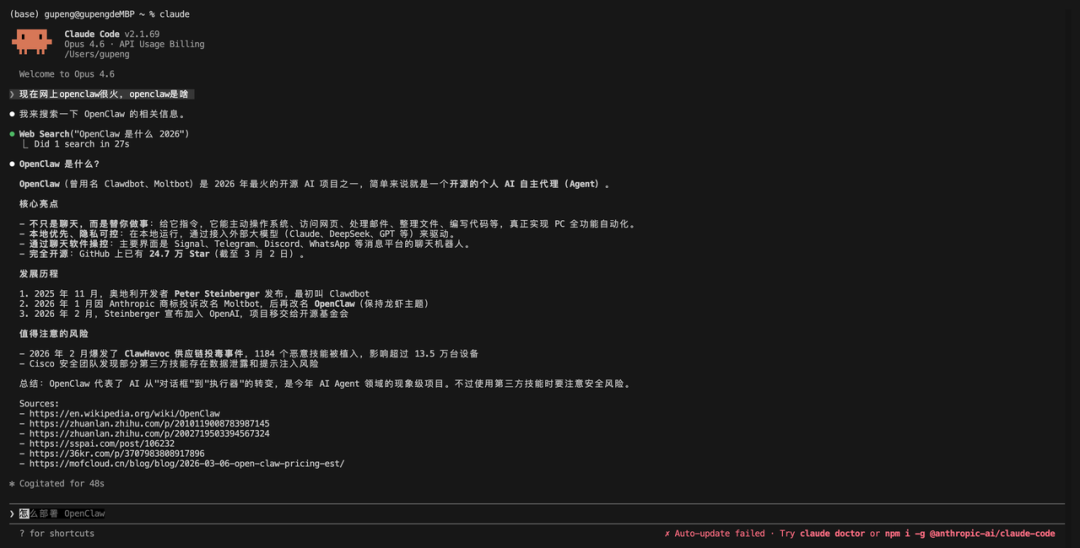Click the summary line starting with "总结"
The width and height of the screenshot is (1080, 548).
coord(325,384)
